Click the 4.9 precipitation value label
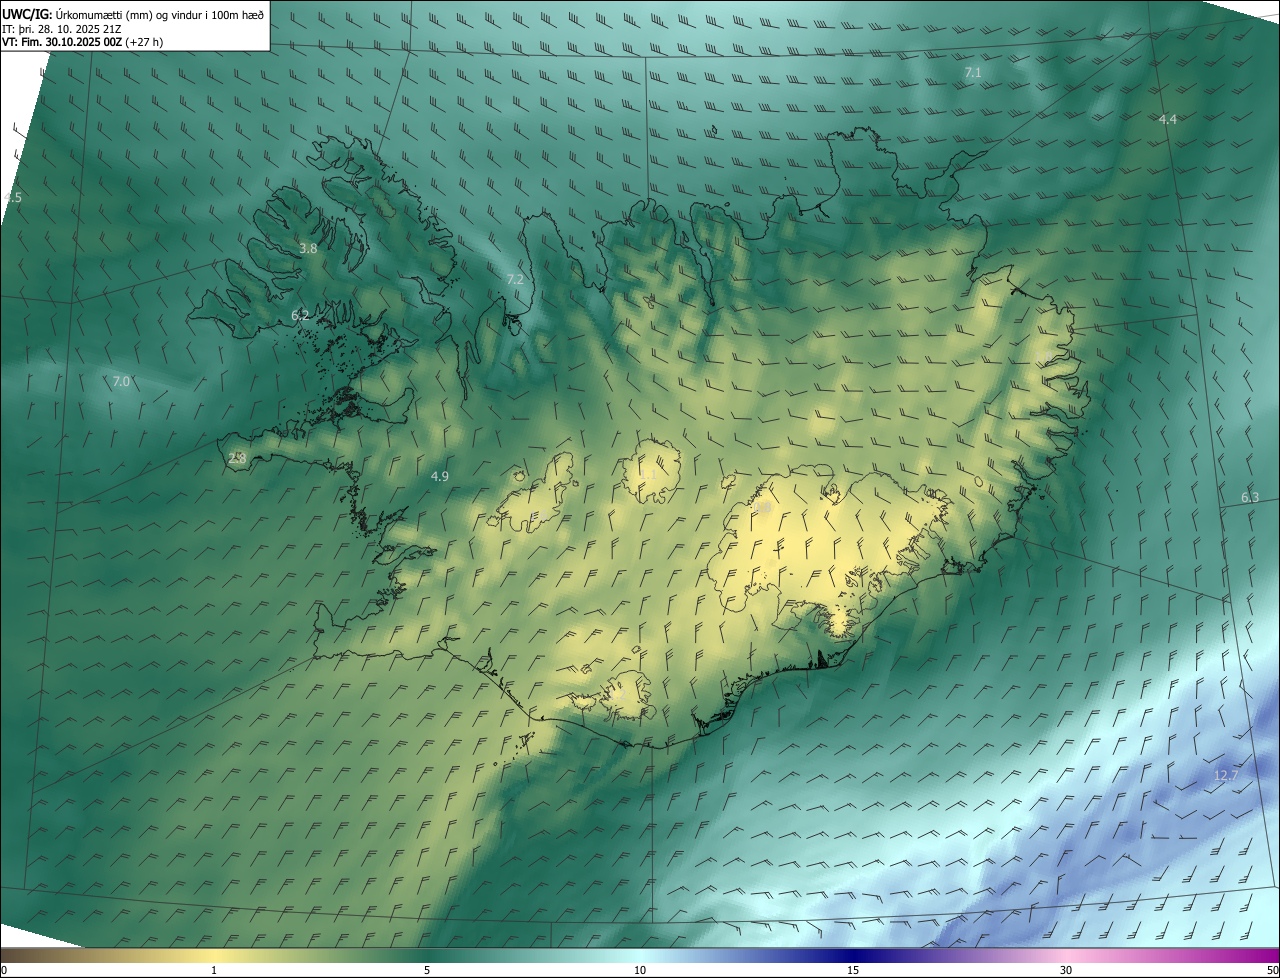Viewport: 1280px width, 978px height. (439, 476)
